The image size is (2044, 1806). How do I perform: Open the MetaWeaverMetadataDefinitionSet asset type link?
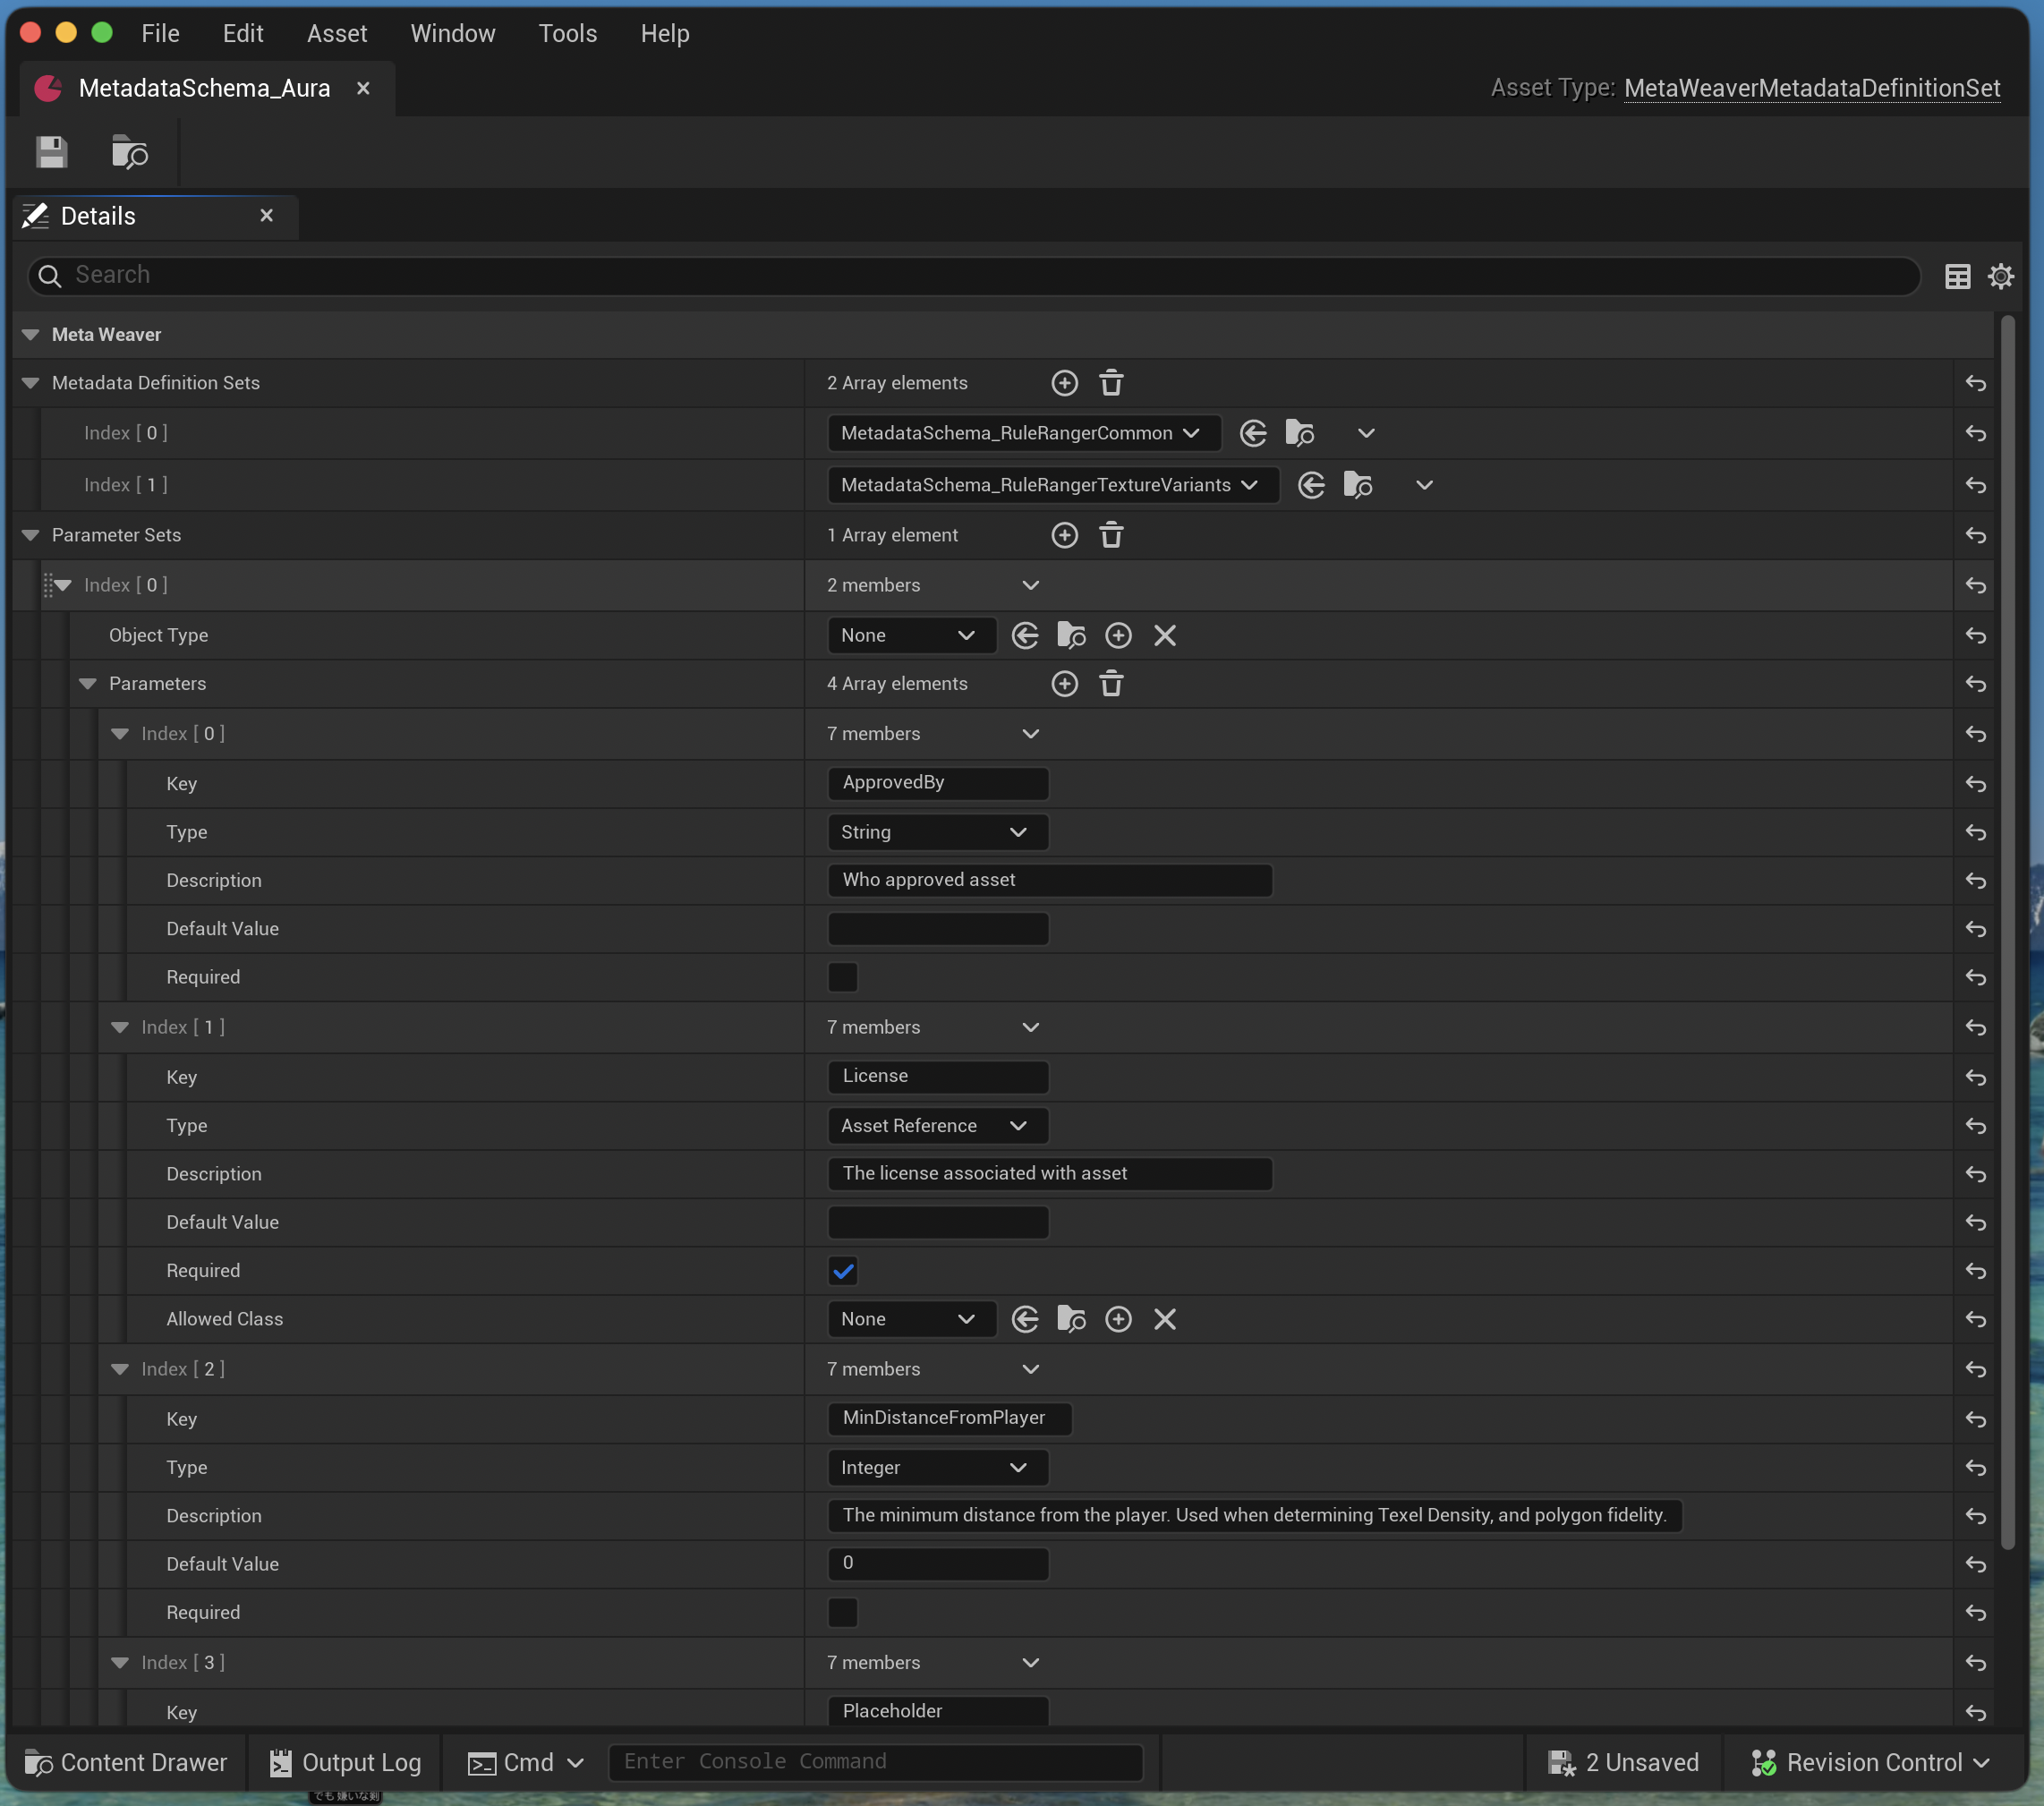[1811, 88]
